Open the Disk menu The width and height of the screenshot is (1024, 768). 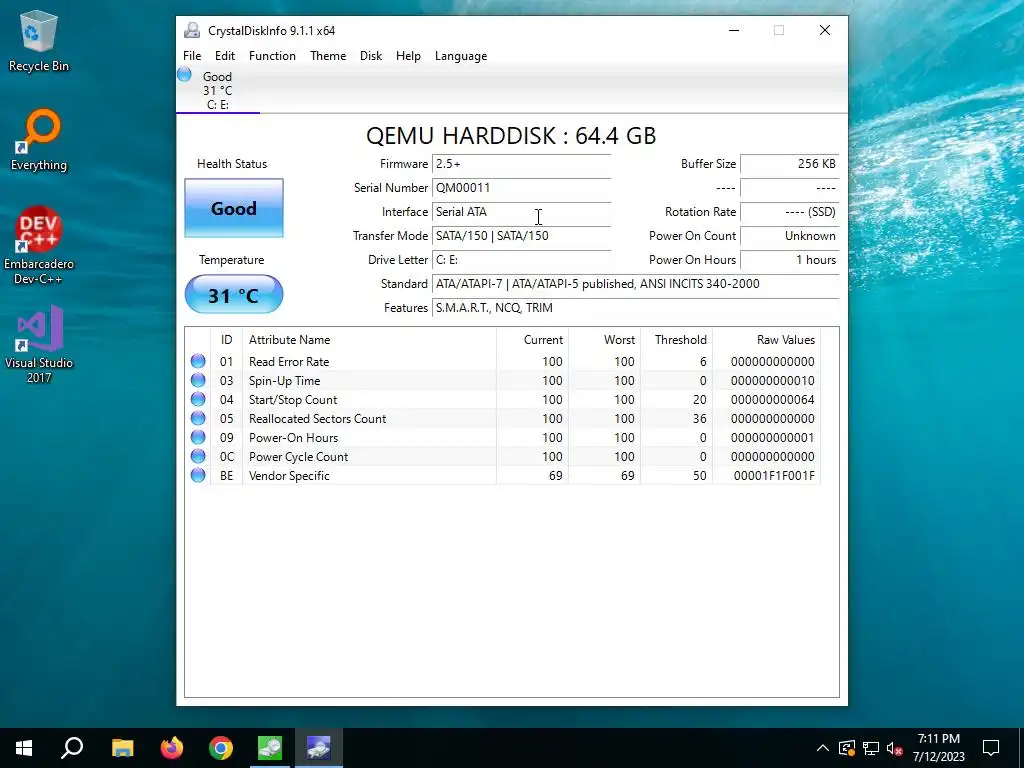pyautogui.click(x=371, y=56)
